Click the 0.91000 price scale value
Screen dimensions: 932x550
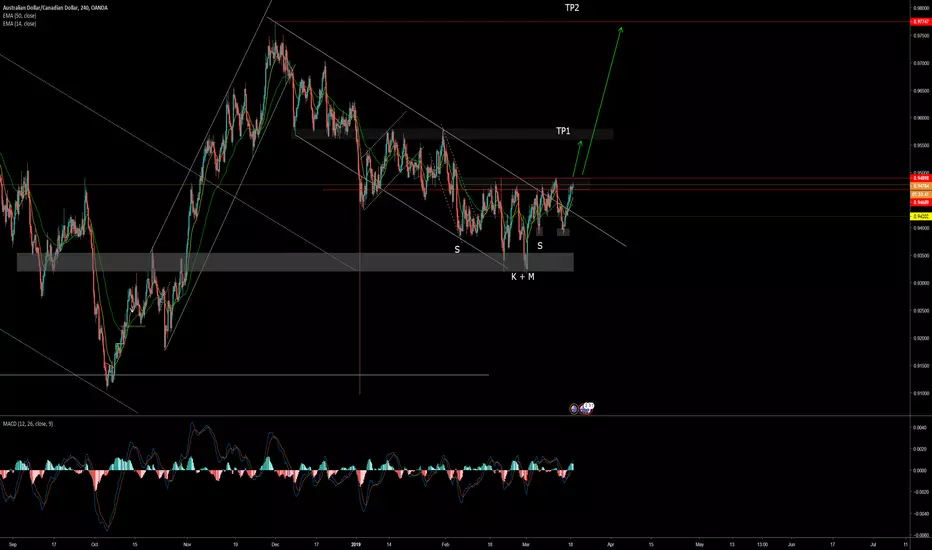click(921, 393)
